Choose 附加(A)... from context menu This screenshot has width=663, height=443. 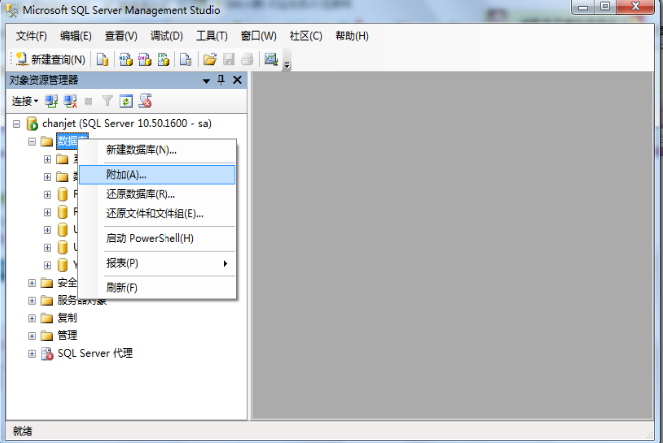pos(157,175)
